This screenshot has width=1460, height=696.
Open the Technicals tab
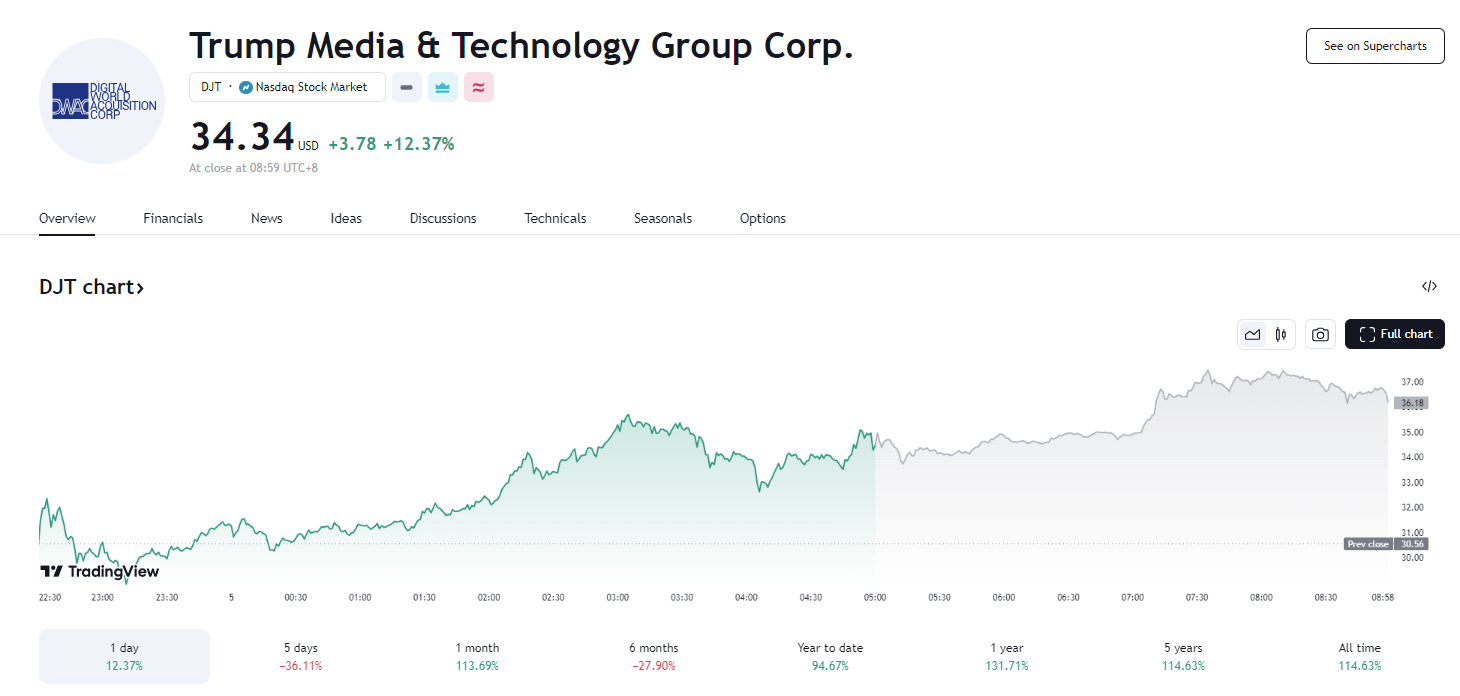(x=555, y=218)
